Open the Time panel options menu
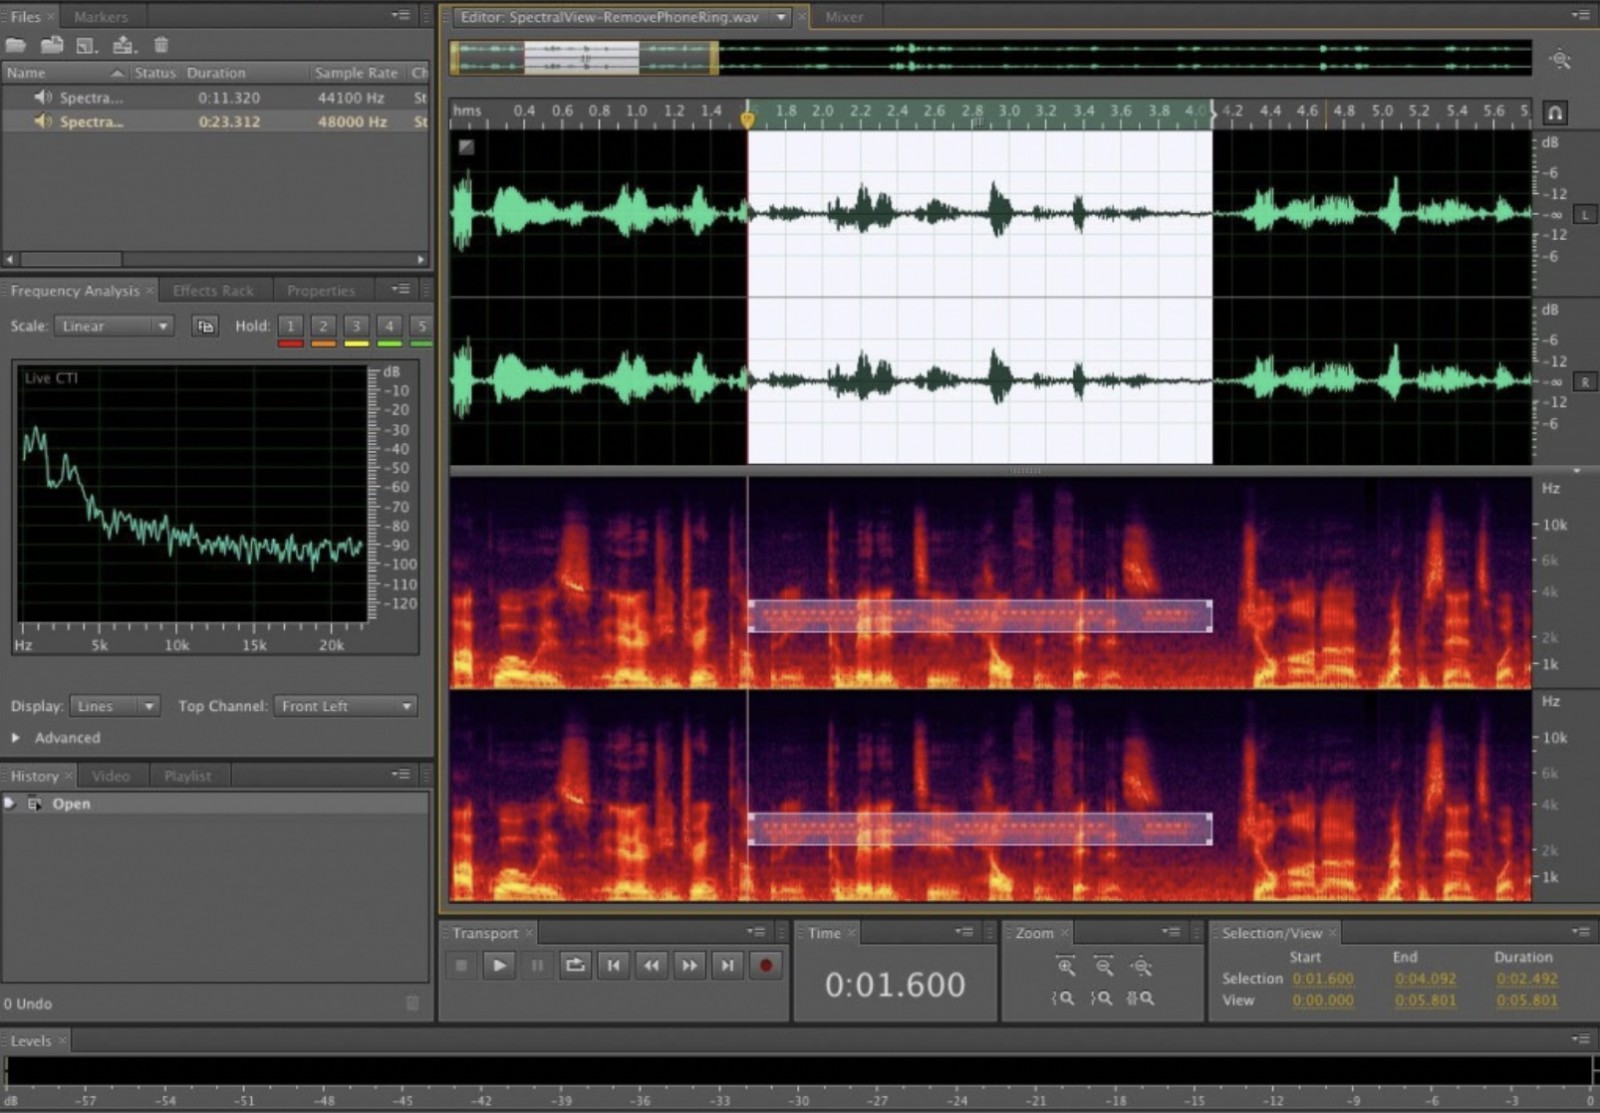 pyautogui.click(x=964, y=932)
